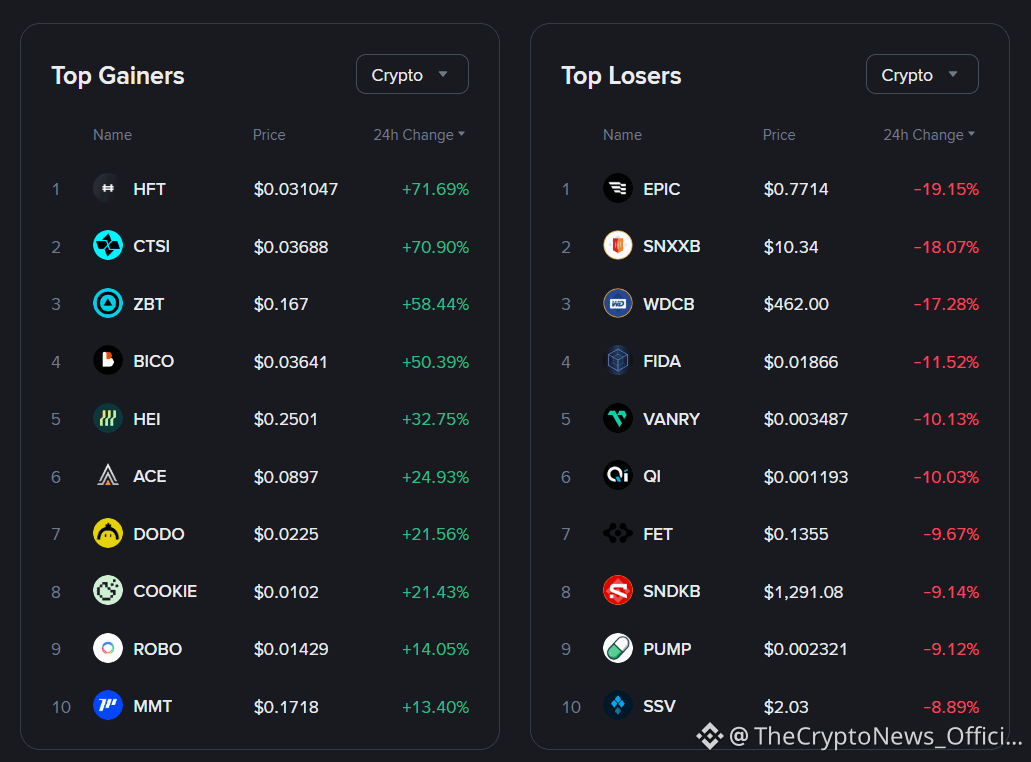Click the COOKIE coin icon
The height and width of the screenshot is (762, 1031).
pyautogui.click(x=108, y=591)
